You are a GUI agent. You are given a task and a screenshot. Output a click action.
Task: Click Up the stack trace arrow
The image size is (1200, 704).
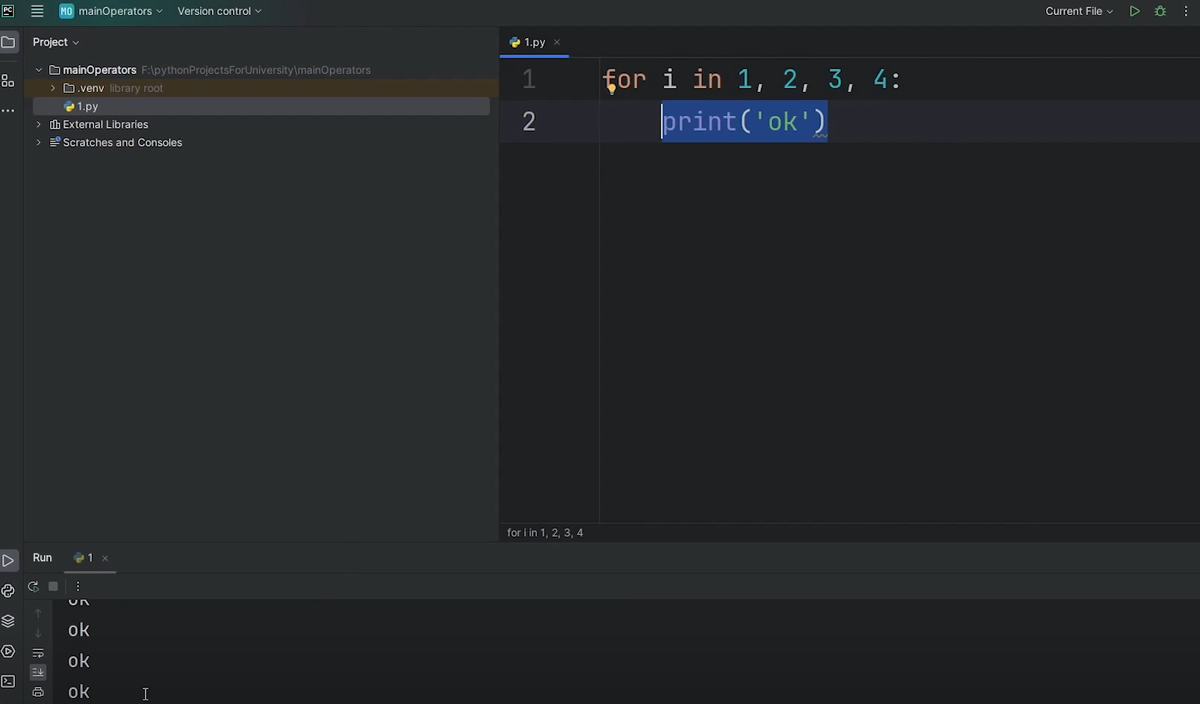point(38,613)
